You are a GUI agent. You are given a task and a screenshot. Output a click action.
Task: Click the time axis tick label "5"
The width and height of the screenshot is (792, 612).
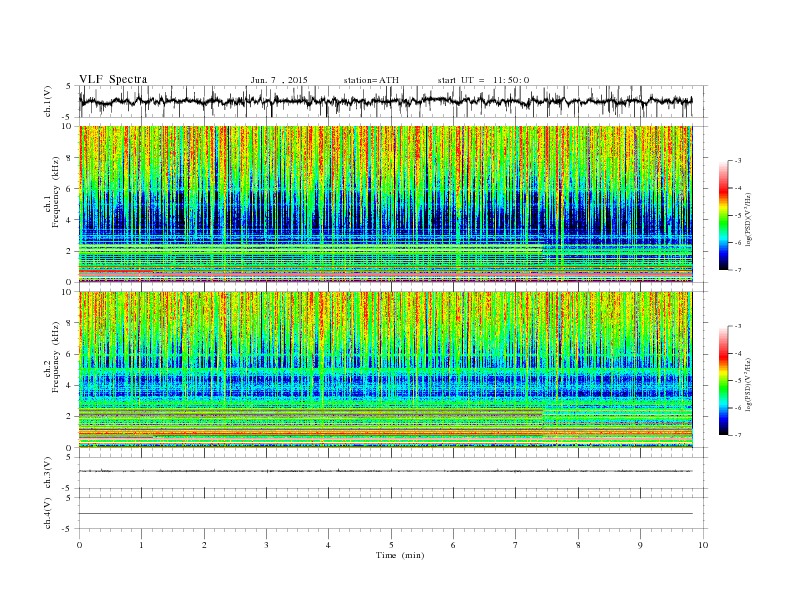391,545
